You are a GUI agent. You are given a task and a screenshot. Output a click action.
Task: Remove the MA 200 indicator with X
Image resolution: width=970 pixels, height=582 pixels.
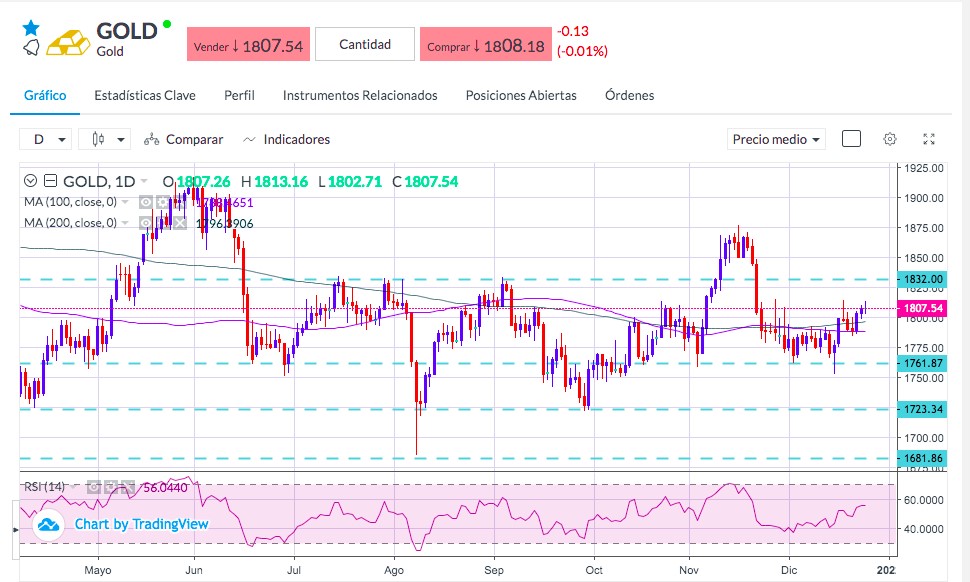(179, 223)
